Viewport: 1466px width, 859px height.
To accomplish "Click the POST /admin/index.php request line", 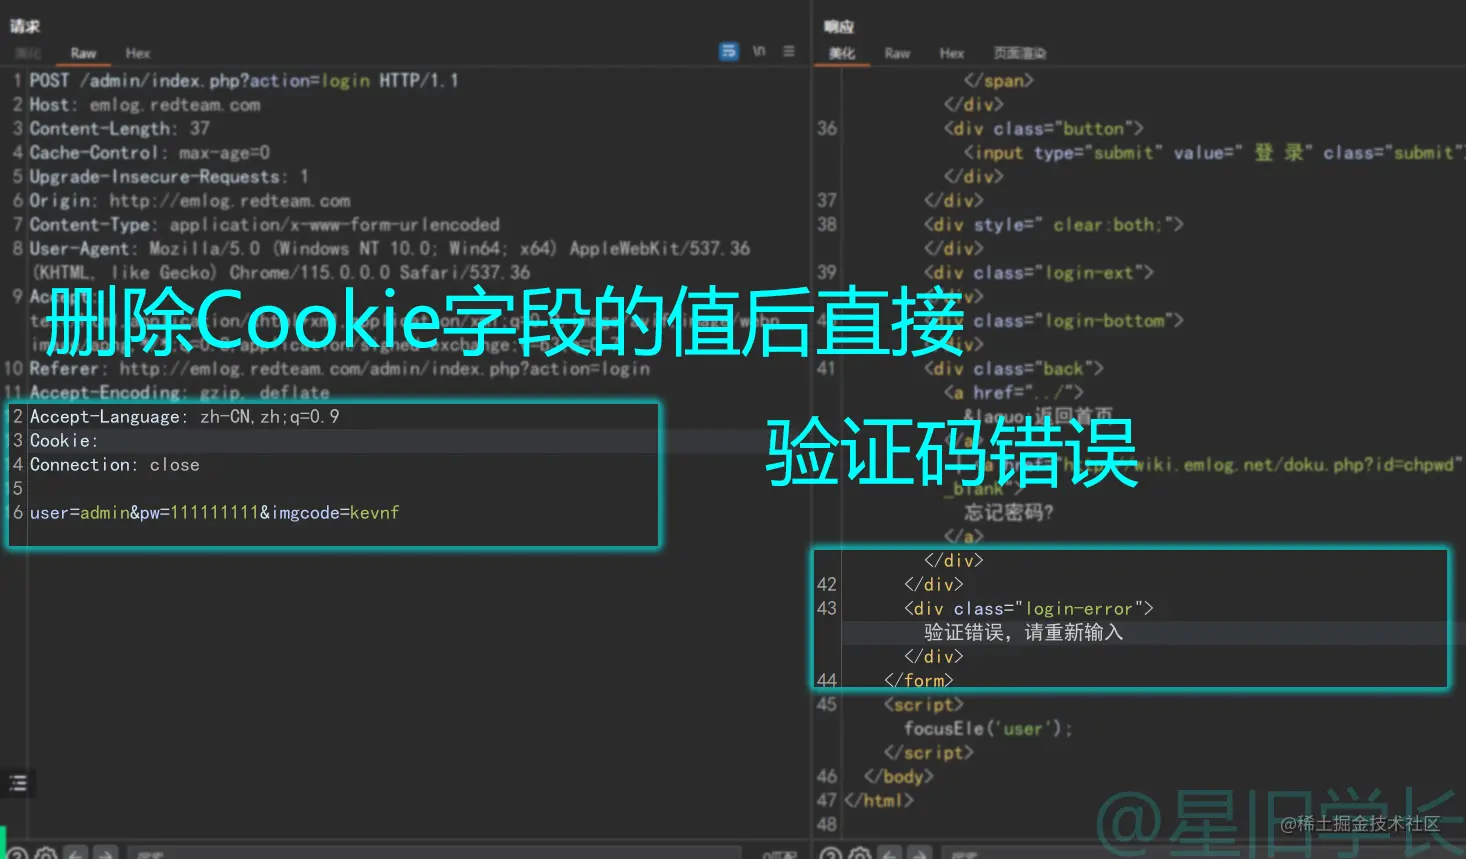I will coord(244,80).
